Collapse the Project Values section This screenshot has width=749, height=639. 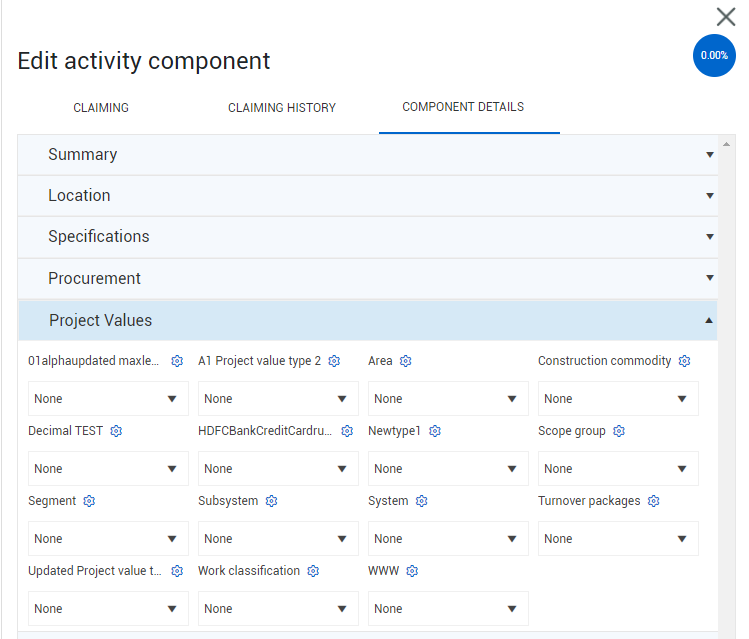pos(367,320)
